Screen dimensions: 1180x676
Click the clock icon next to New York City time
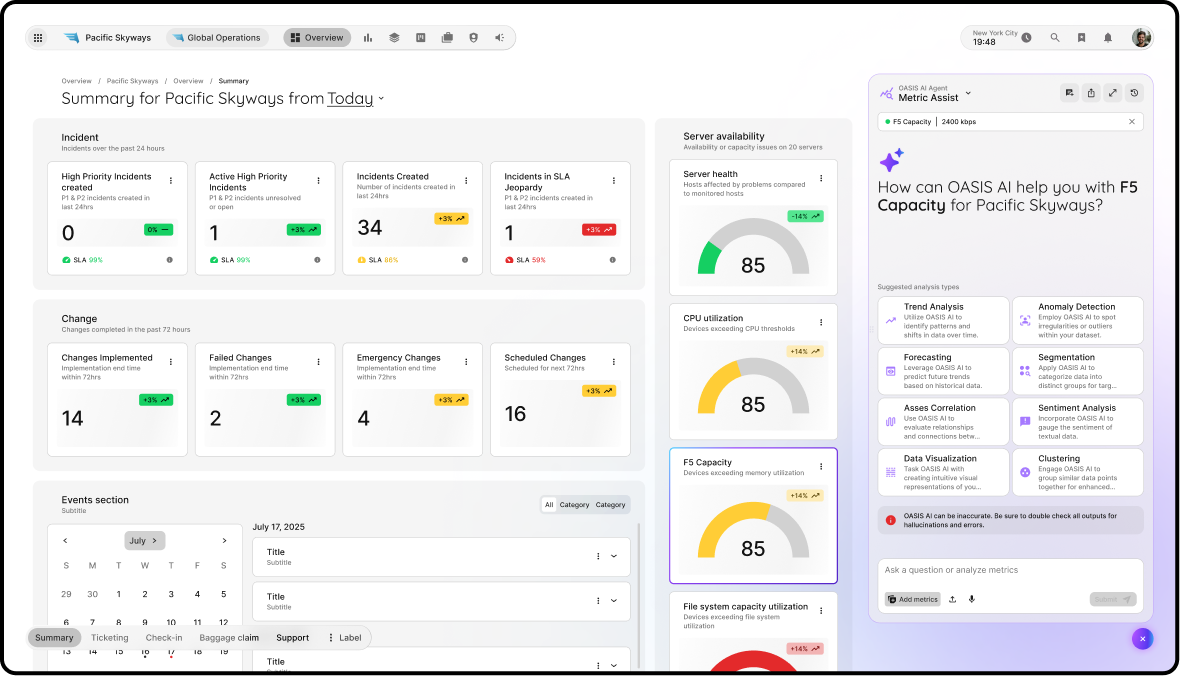click(x=1026, y=38)
